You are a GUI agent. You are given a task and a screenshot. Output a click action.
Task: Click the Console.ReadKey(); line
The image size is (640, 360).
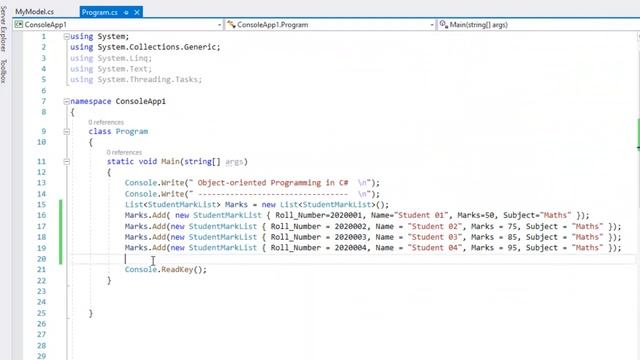(166, 269)
